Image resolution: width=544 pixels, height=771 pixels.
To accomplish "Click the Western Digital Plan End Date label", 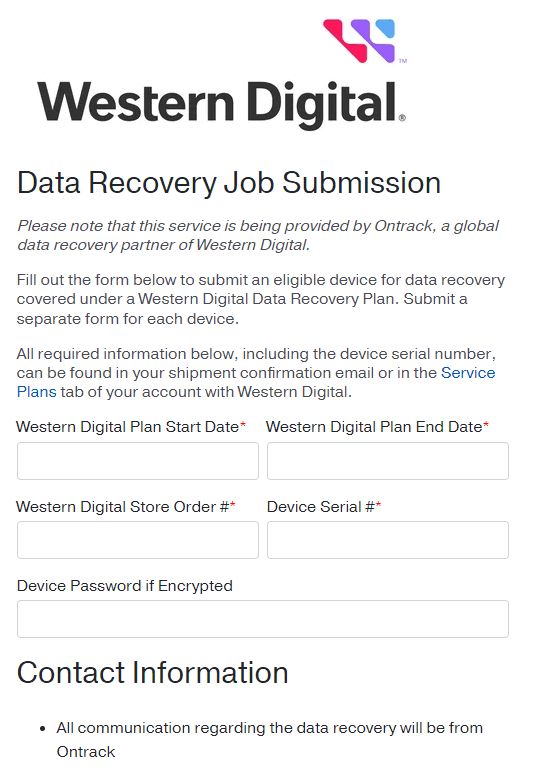I will pyautogui.click(x=377, y=427).
